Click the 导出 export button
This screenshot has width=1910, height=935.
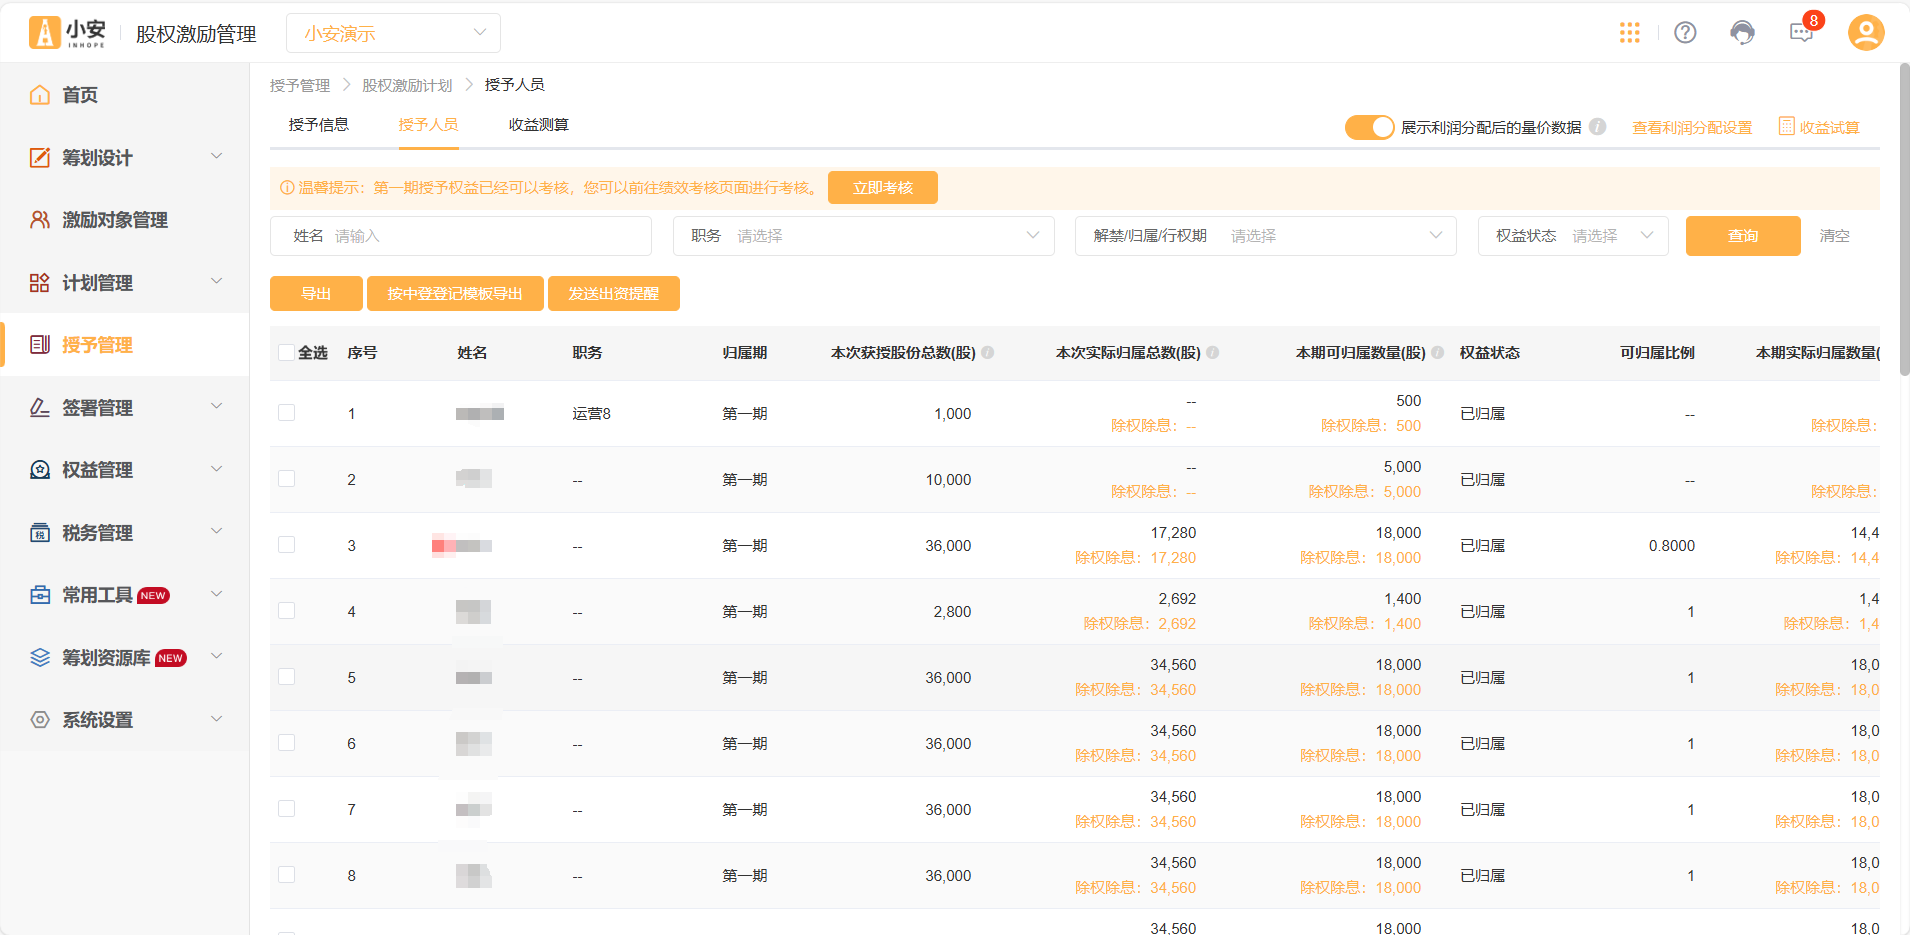coord(316,293)
